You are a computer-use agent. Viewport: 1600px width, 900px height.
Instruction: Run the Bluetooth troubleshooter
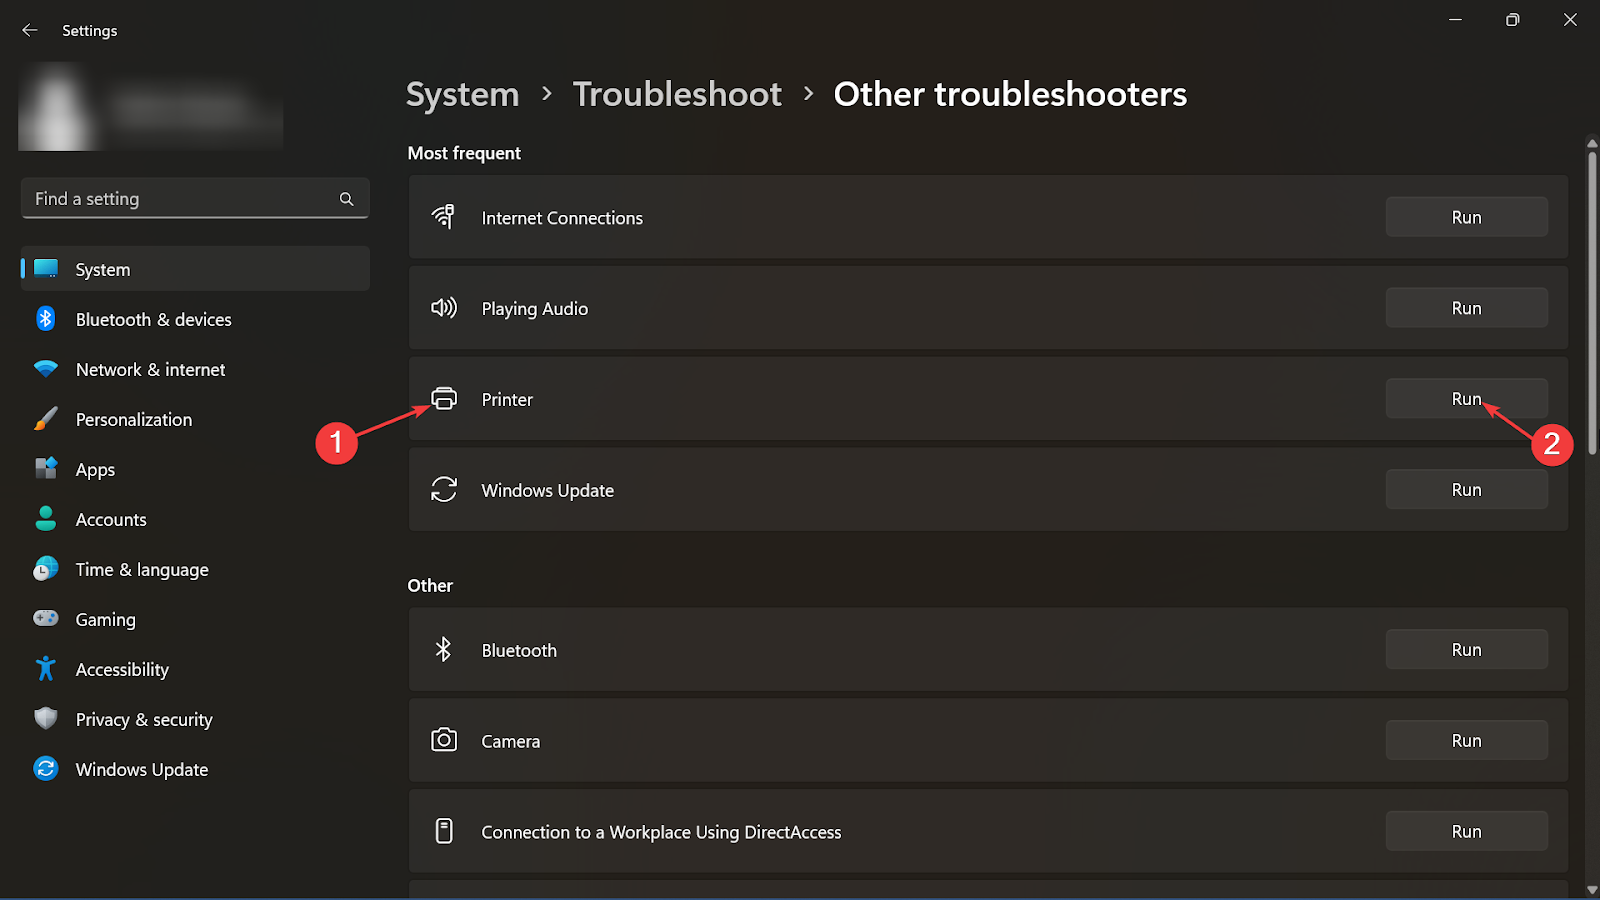coord(1467,650)
